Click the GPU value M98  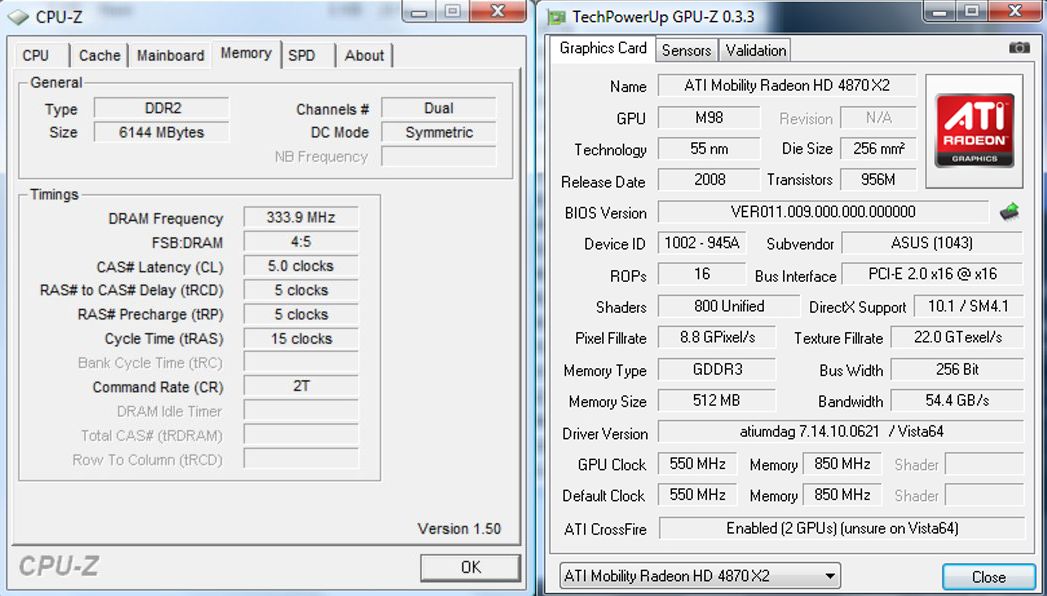pos(709,117)
